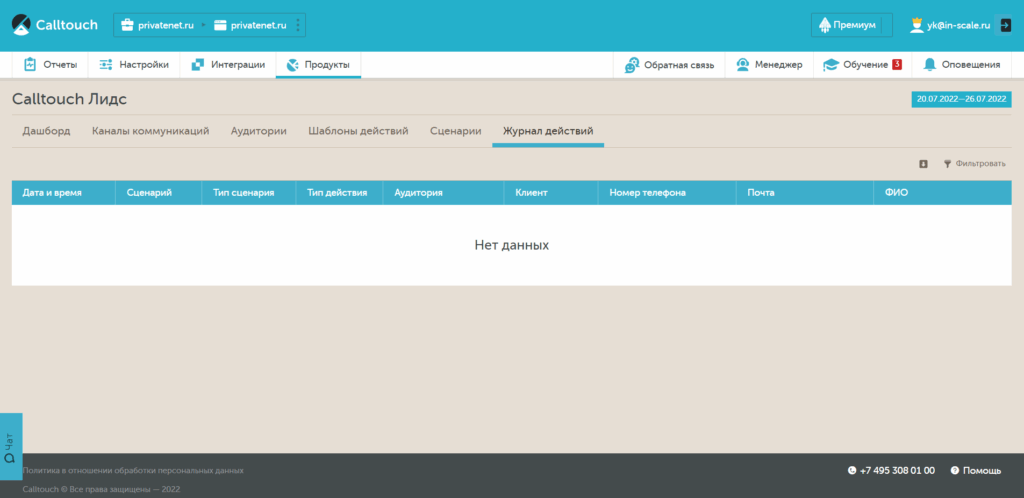Open the Интеграции menu

(228, 65)
